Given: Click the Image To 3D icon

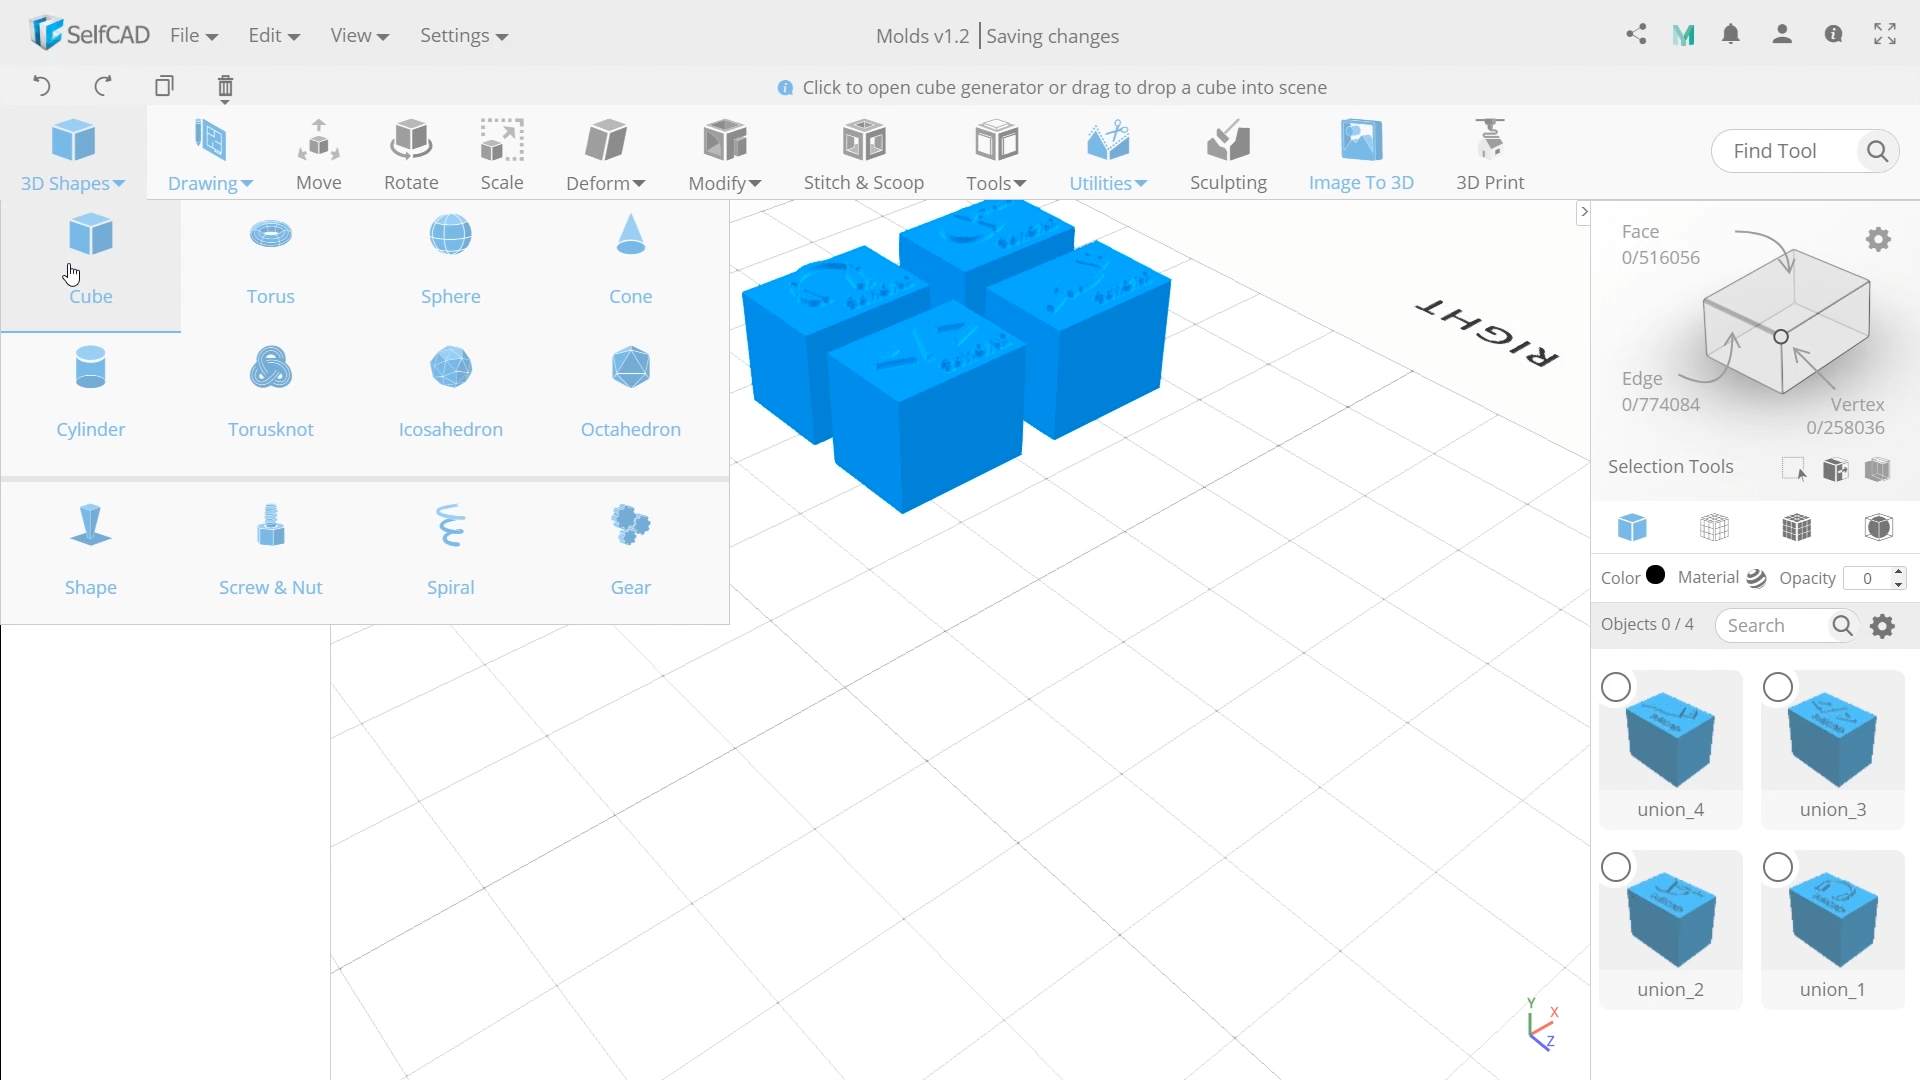Looking at the screenshot, I should [1361, 141].
